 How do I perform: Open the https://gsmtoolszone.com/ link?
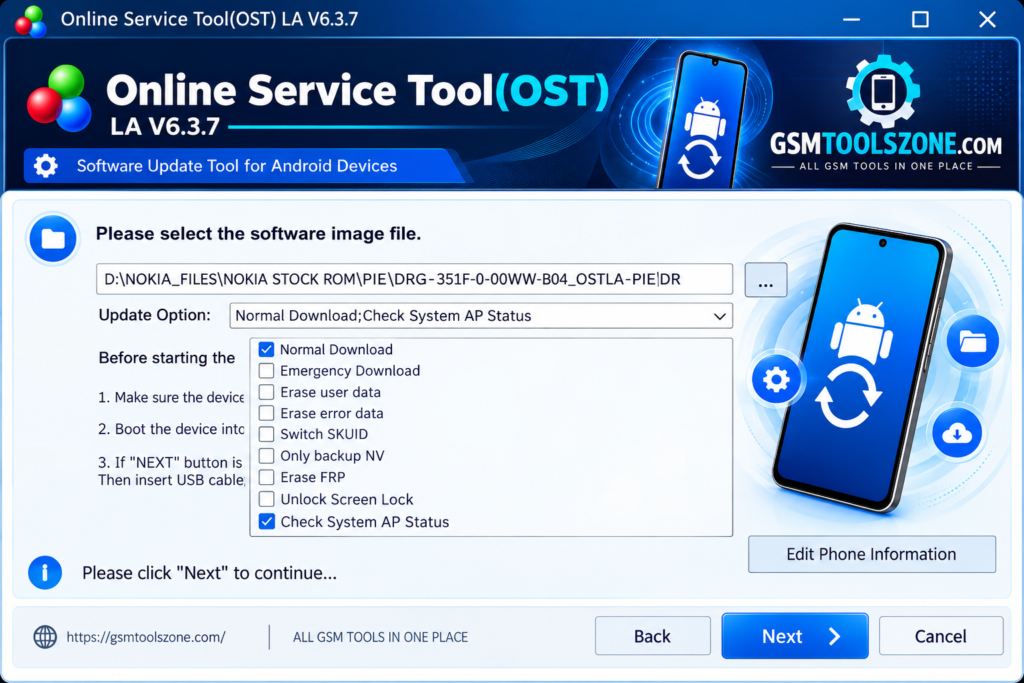click(x=146, y=637)
